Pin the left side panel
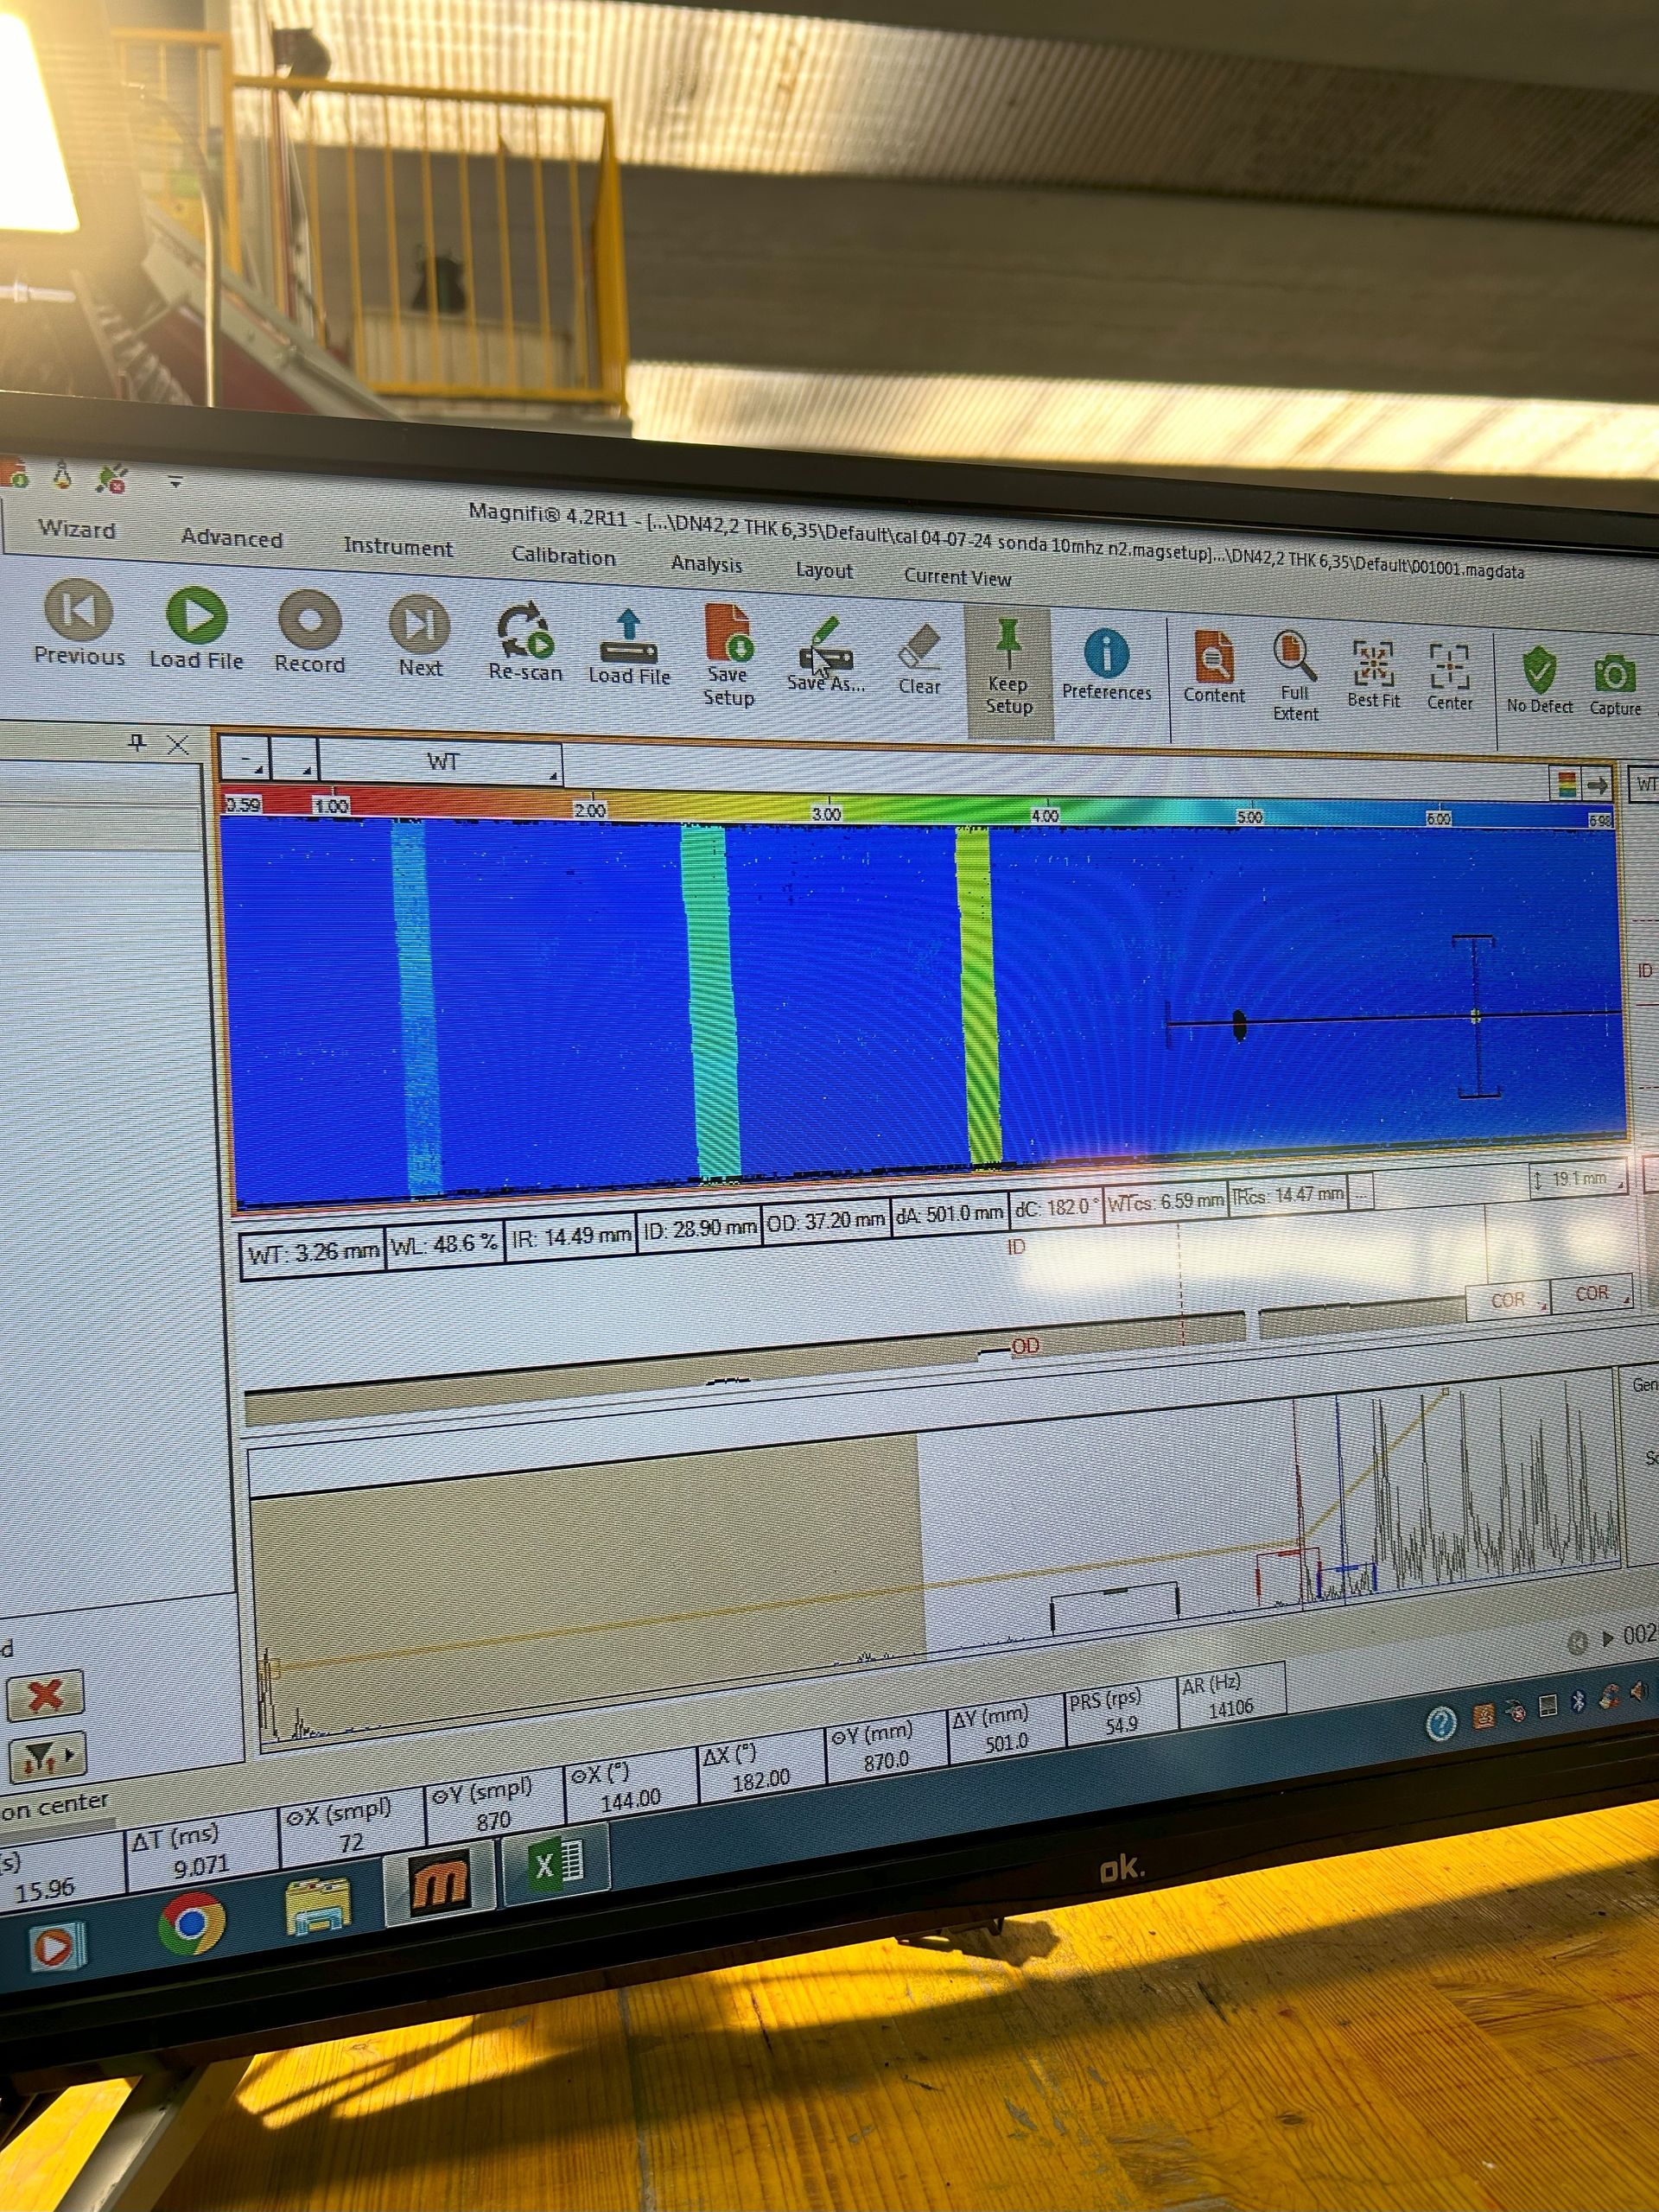 tap(138, 742)
